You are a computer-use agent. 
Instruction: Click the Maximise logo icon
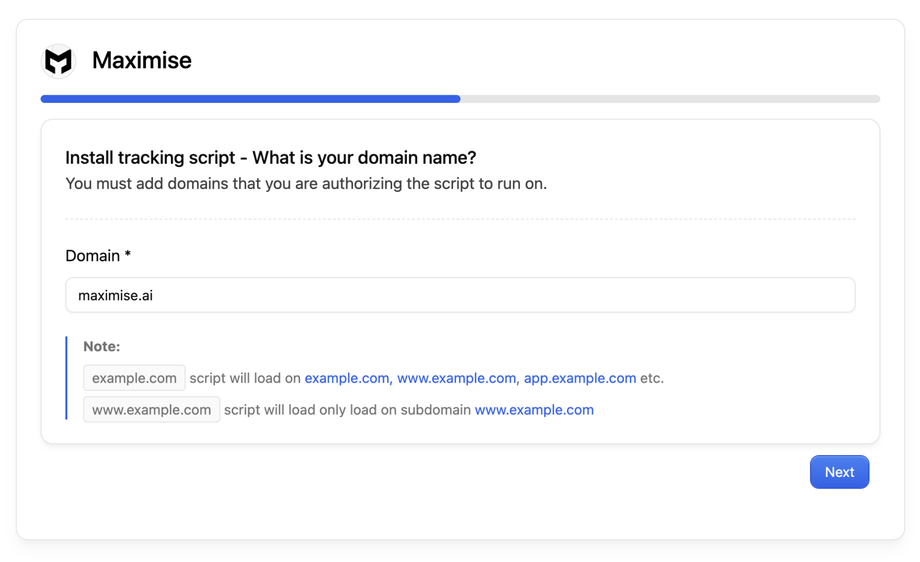pyautogui.click(x=59, y=61)
